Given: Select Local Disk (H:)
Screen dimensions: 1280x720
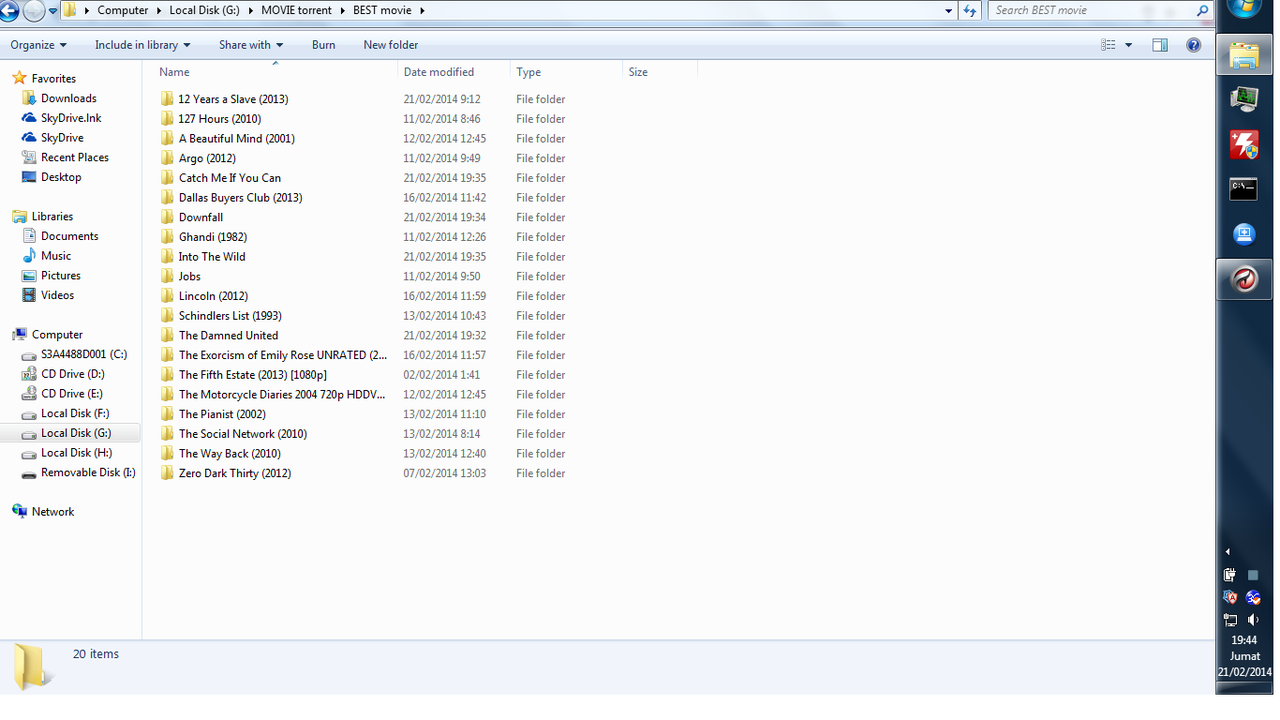Looking at the screenshot, I should click(76, 453).
